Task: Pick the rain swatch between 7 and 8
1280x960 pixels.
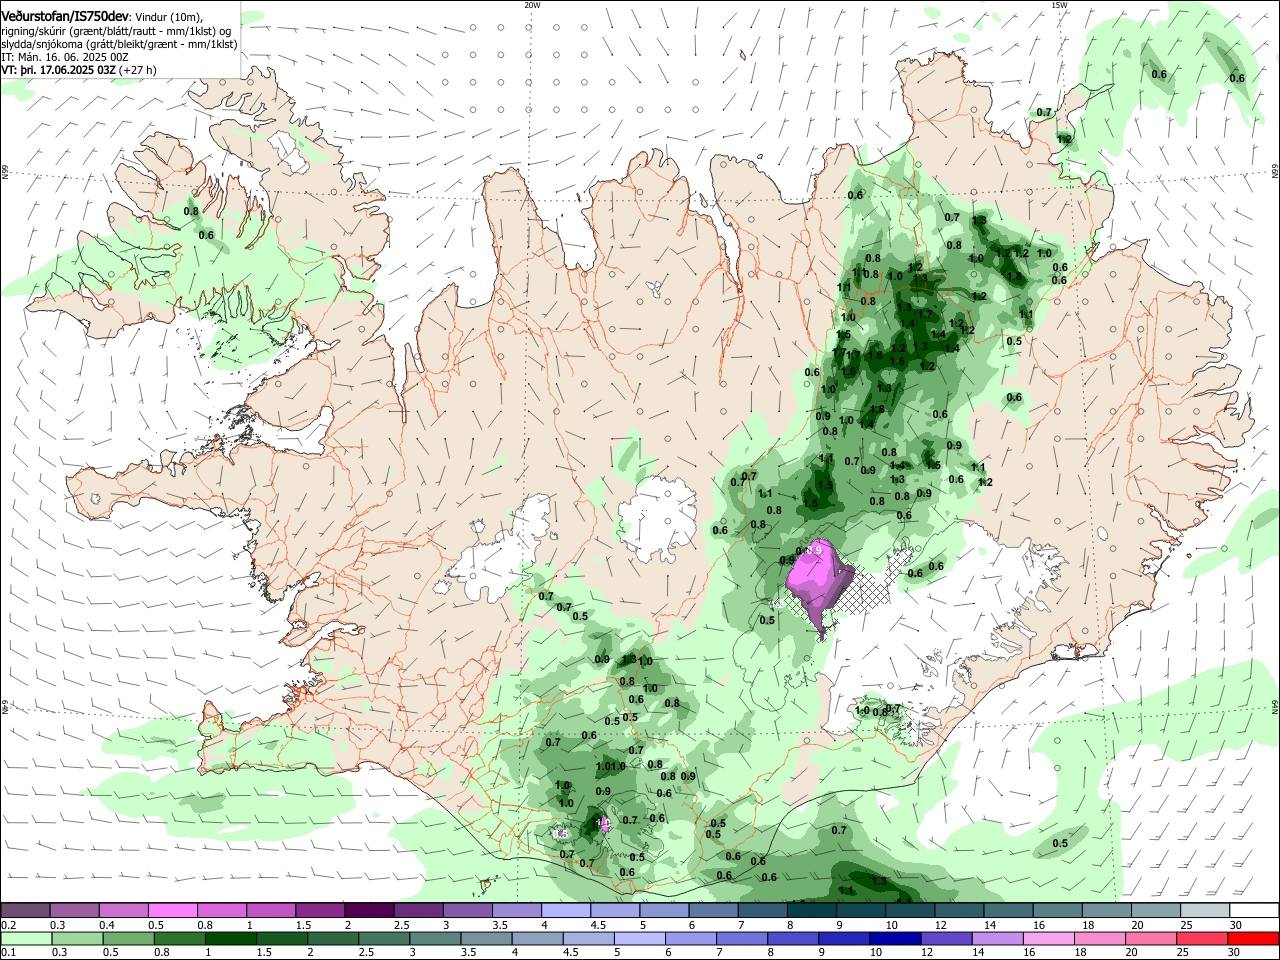Action: pyautogui.click(x=742, y=938)
